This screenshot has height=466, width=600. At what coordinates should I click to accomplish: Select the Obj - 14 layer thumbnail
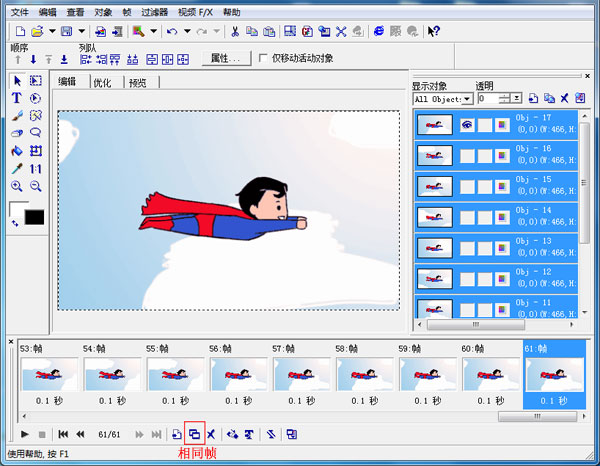[x=435, y=217]
